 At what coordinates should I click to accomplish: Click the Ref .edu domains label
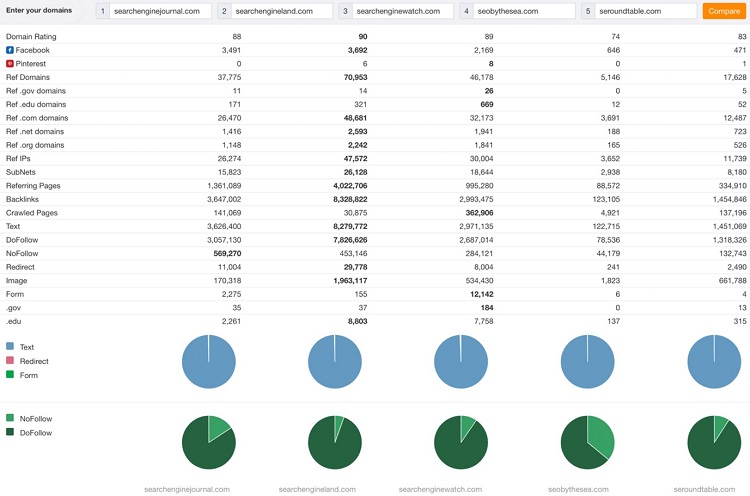coord(36,104)
